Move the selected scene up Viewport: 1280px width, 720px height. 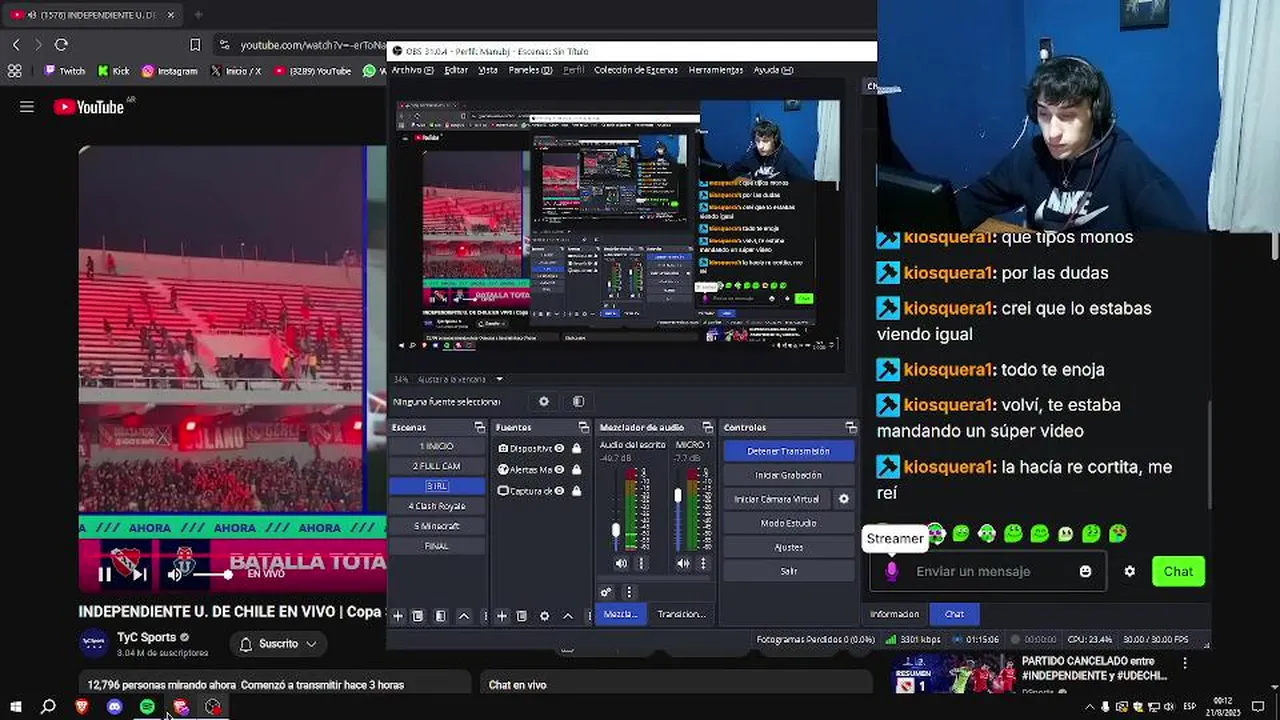463,616
